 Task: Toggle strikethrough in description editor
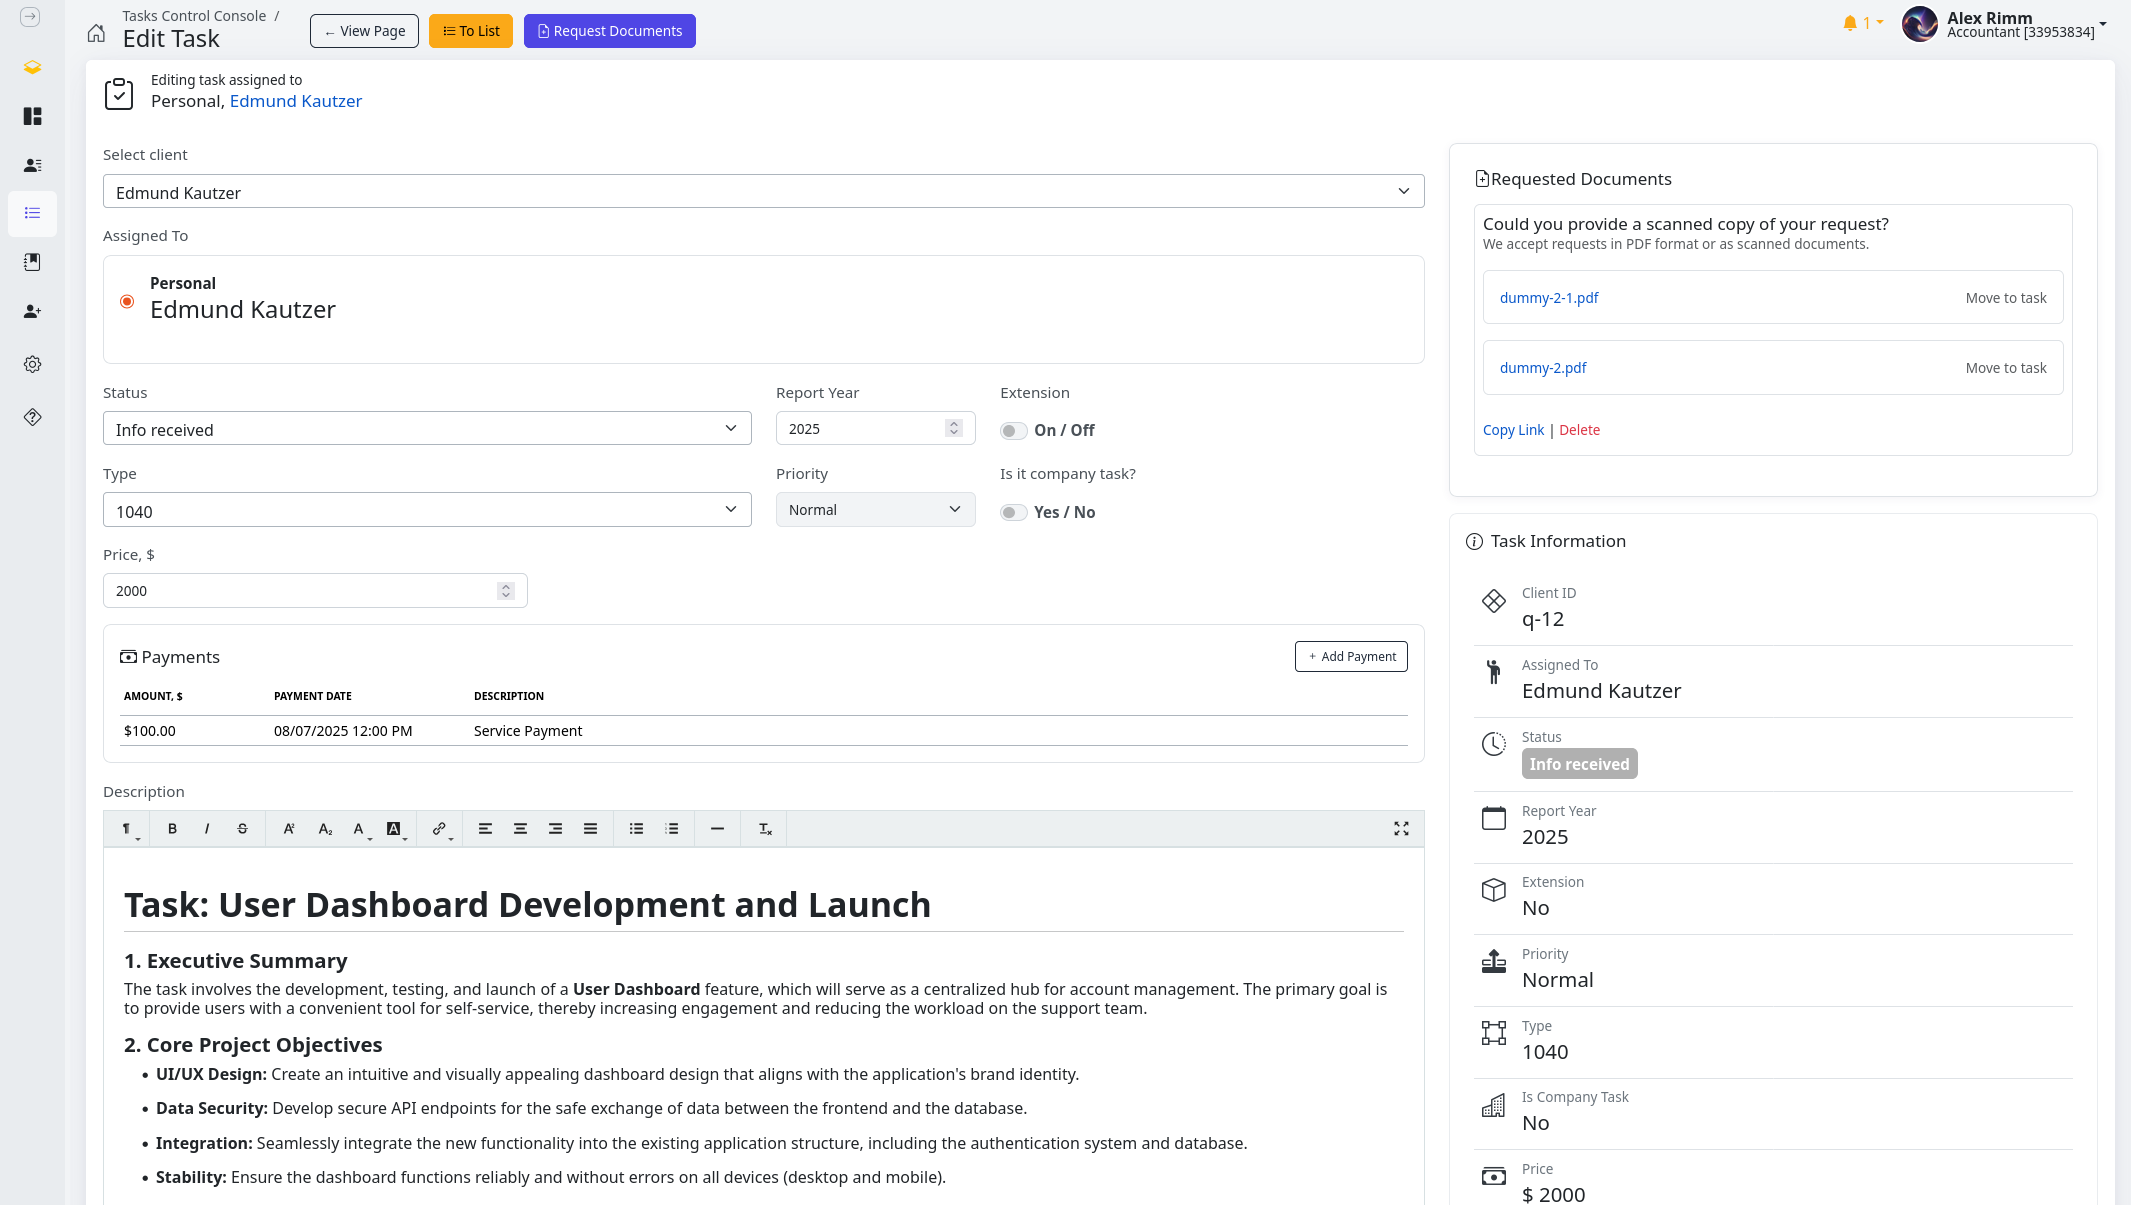pos(242,829)
